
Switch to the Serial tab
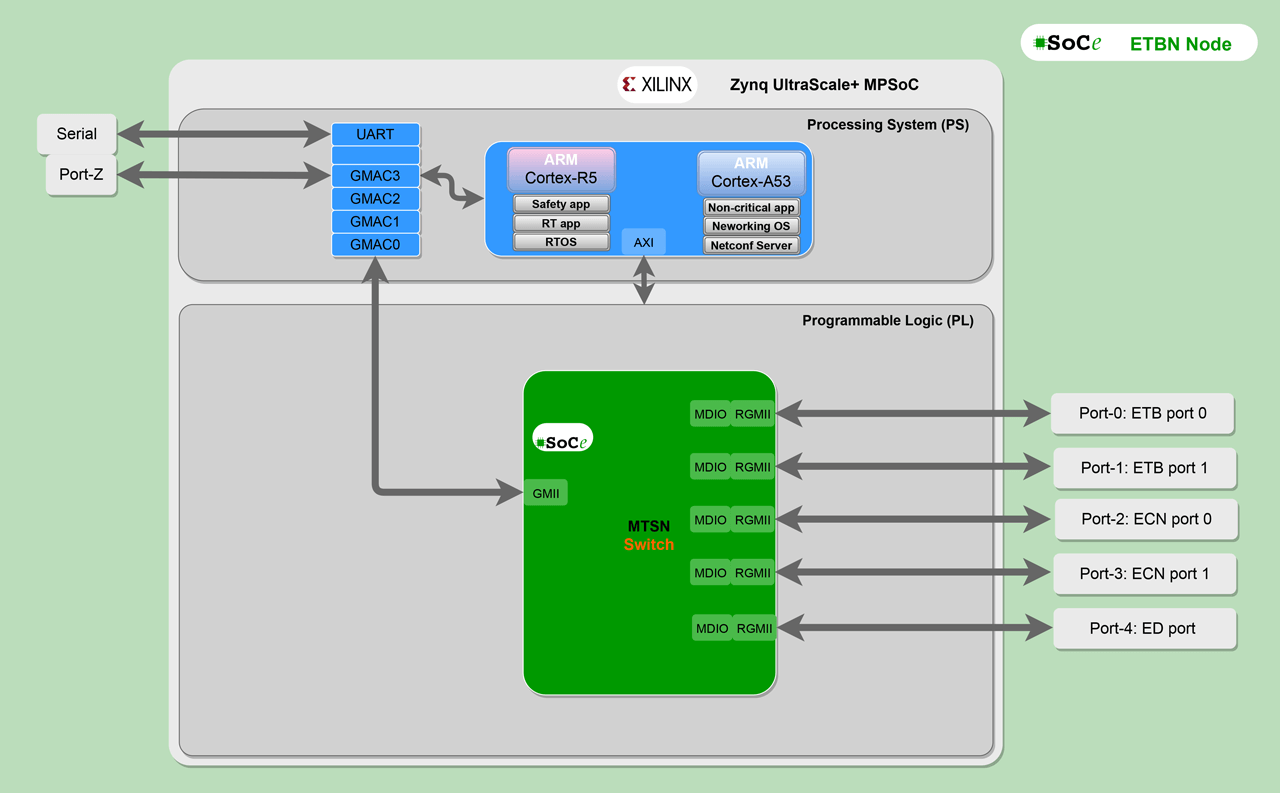tap(77, 133)
